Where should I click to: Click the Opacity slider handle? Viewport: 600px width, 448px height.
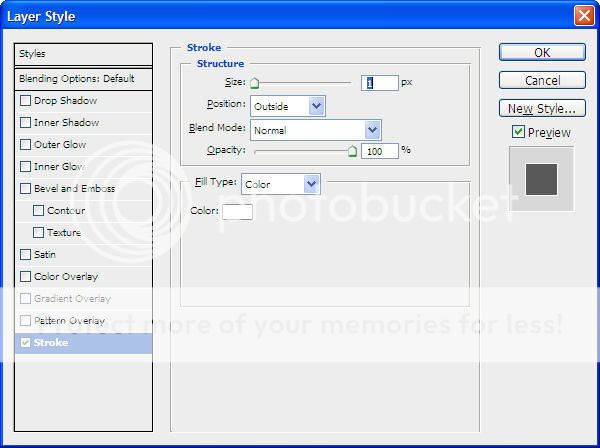pyautogui.click(x=352, y=151)
